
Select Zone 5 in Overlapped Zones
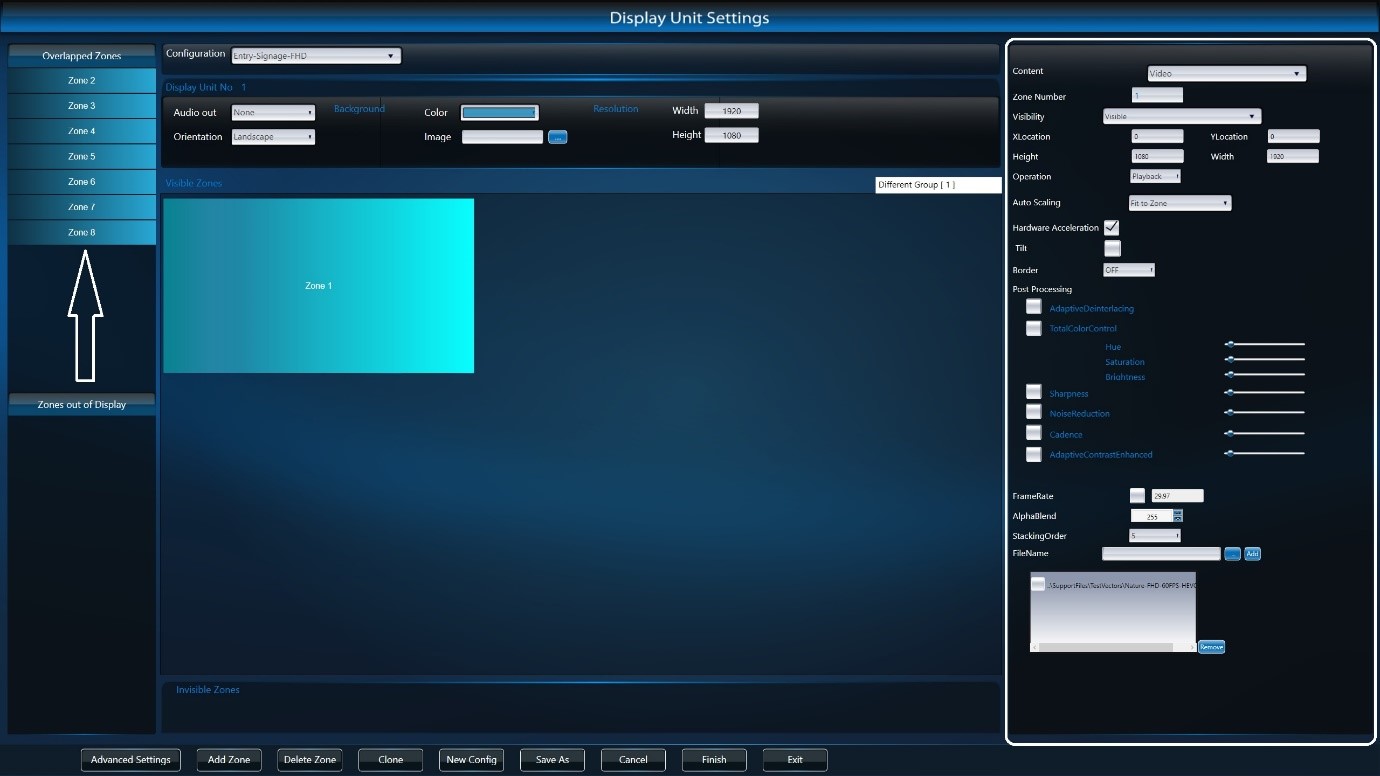tap(82, 156)
